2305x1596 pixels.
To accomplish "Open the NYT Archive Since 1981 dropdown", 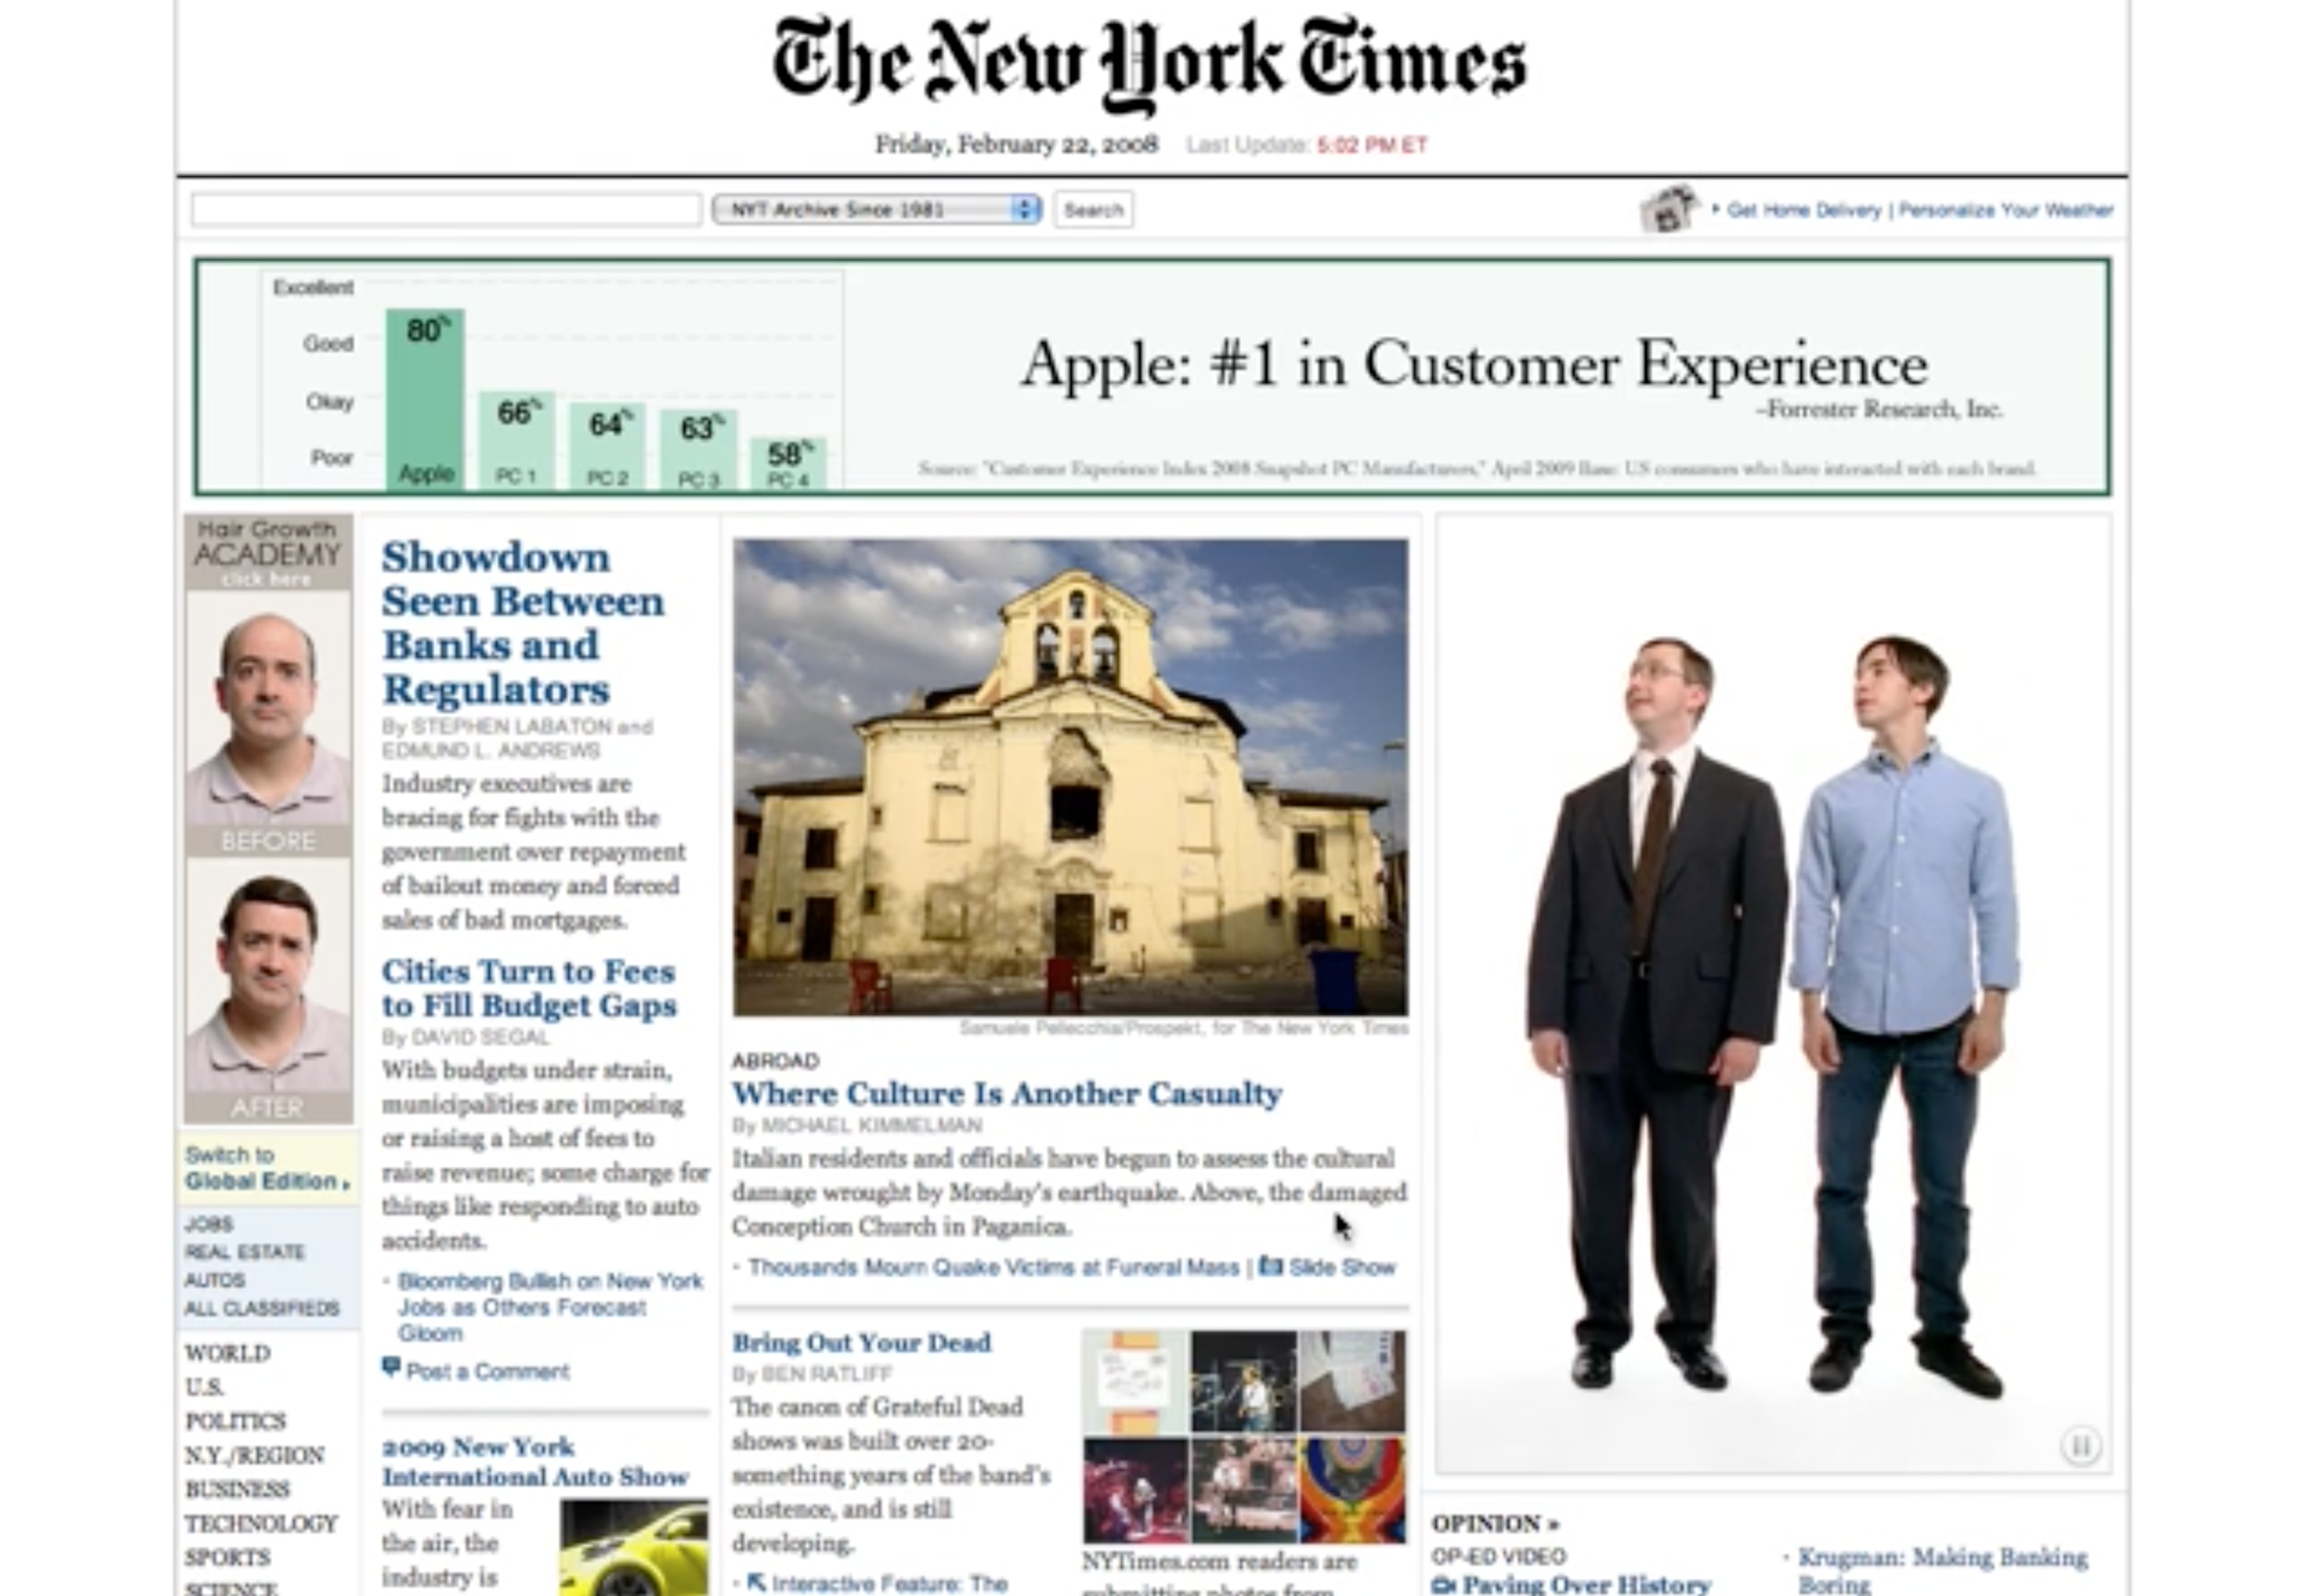I will (x=877, y=209).
